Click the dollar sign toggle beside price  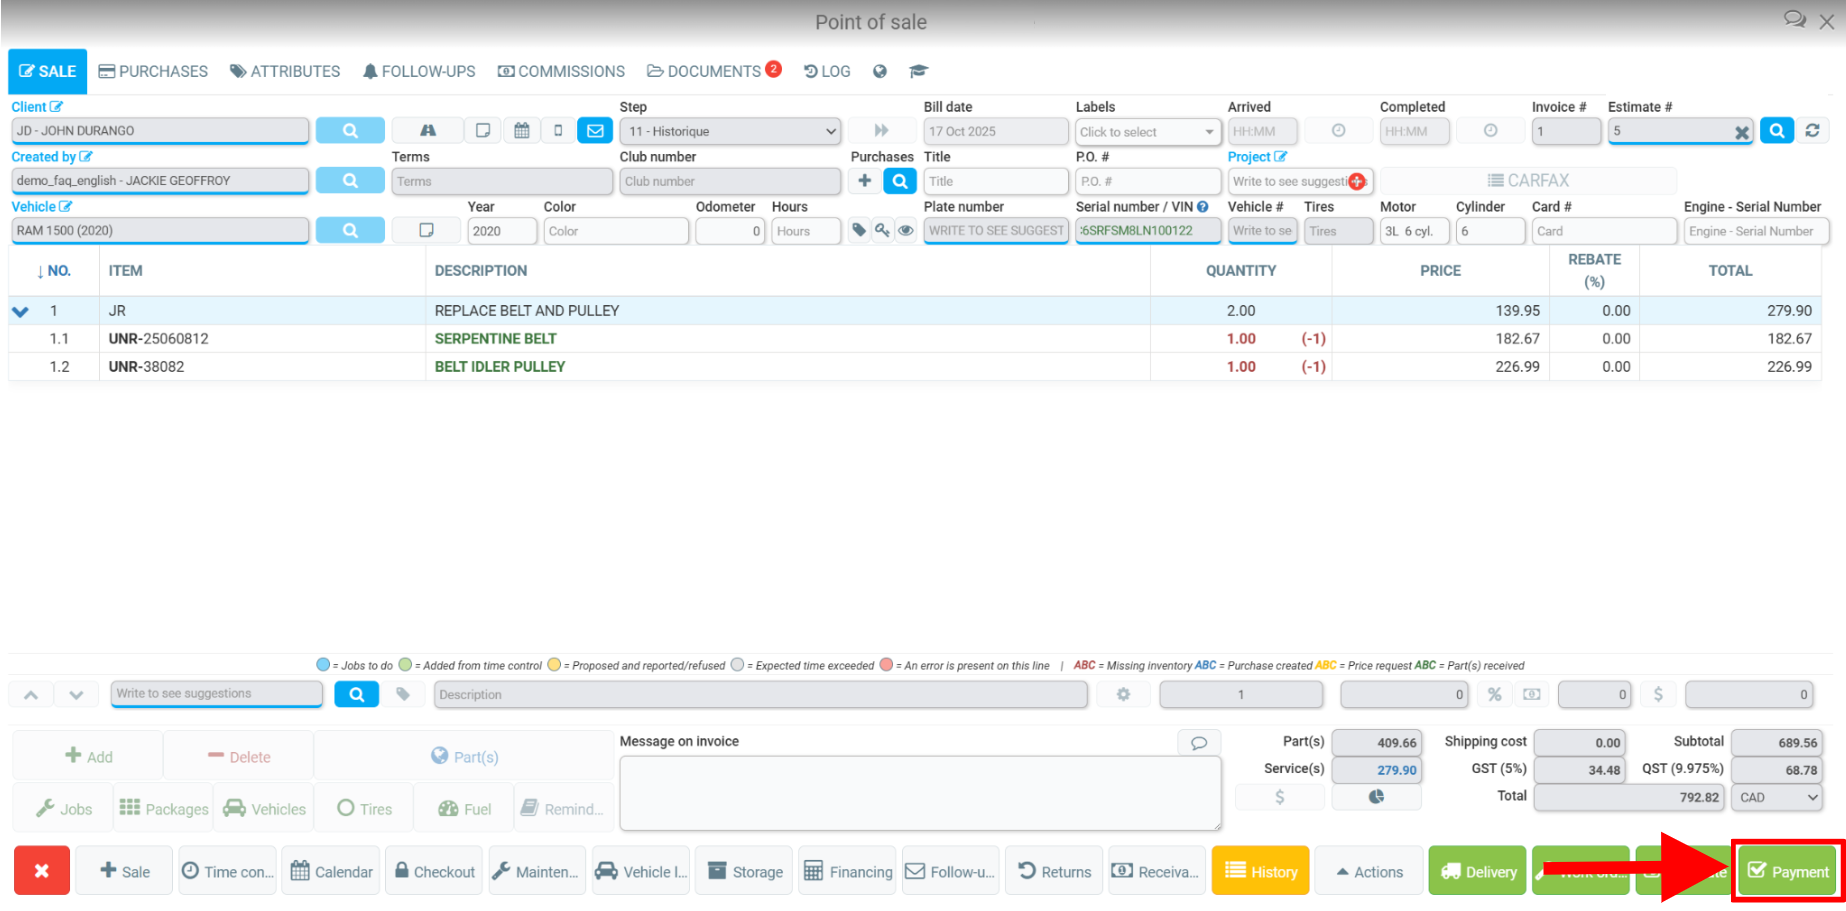coord(1658,694)
